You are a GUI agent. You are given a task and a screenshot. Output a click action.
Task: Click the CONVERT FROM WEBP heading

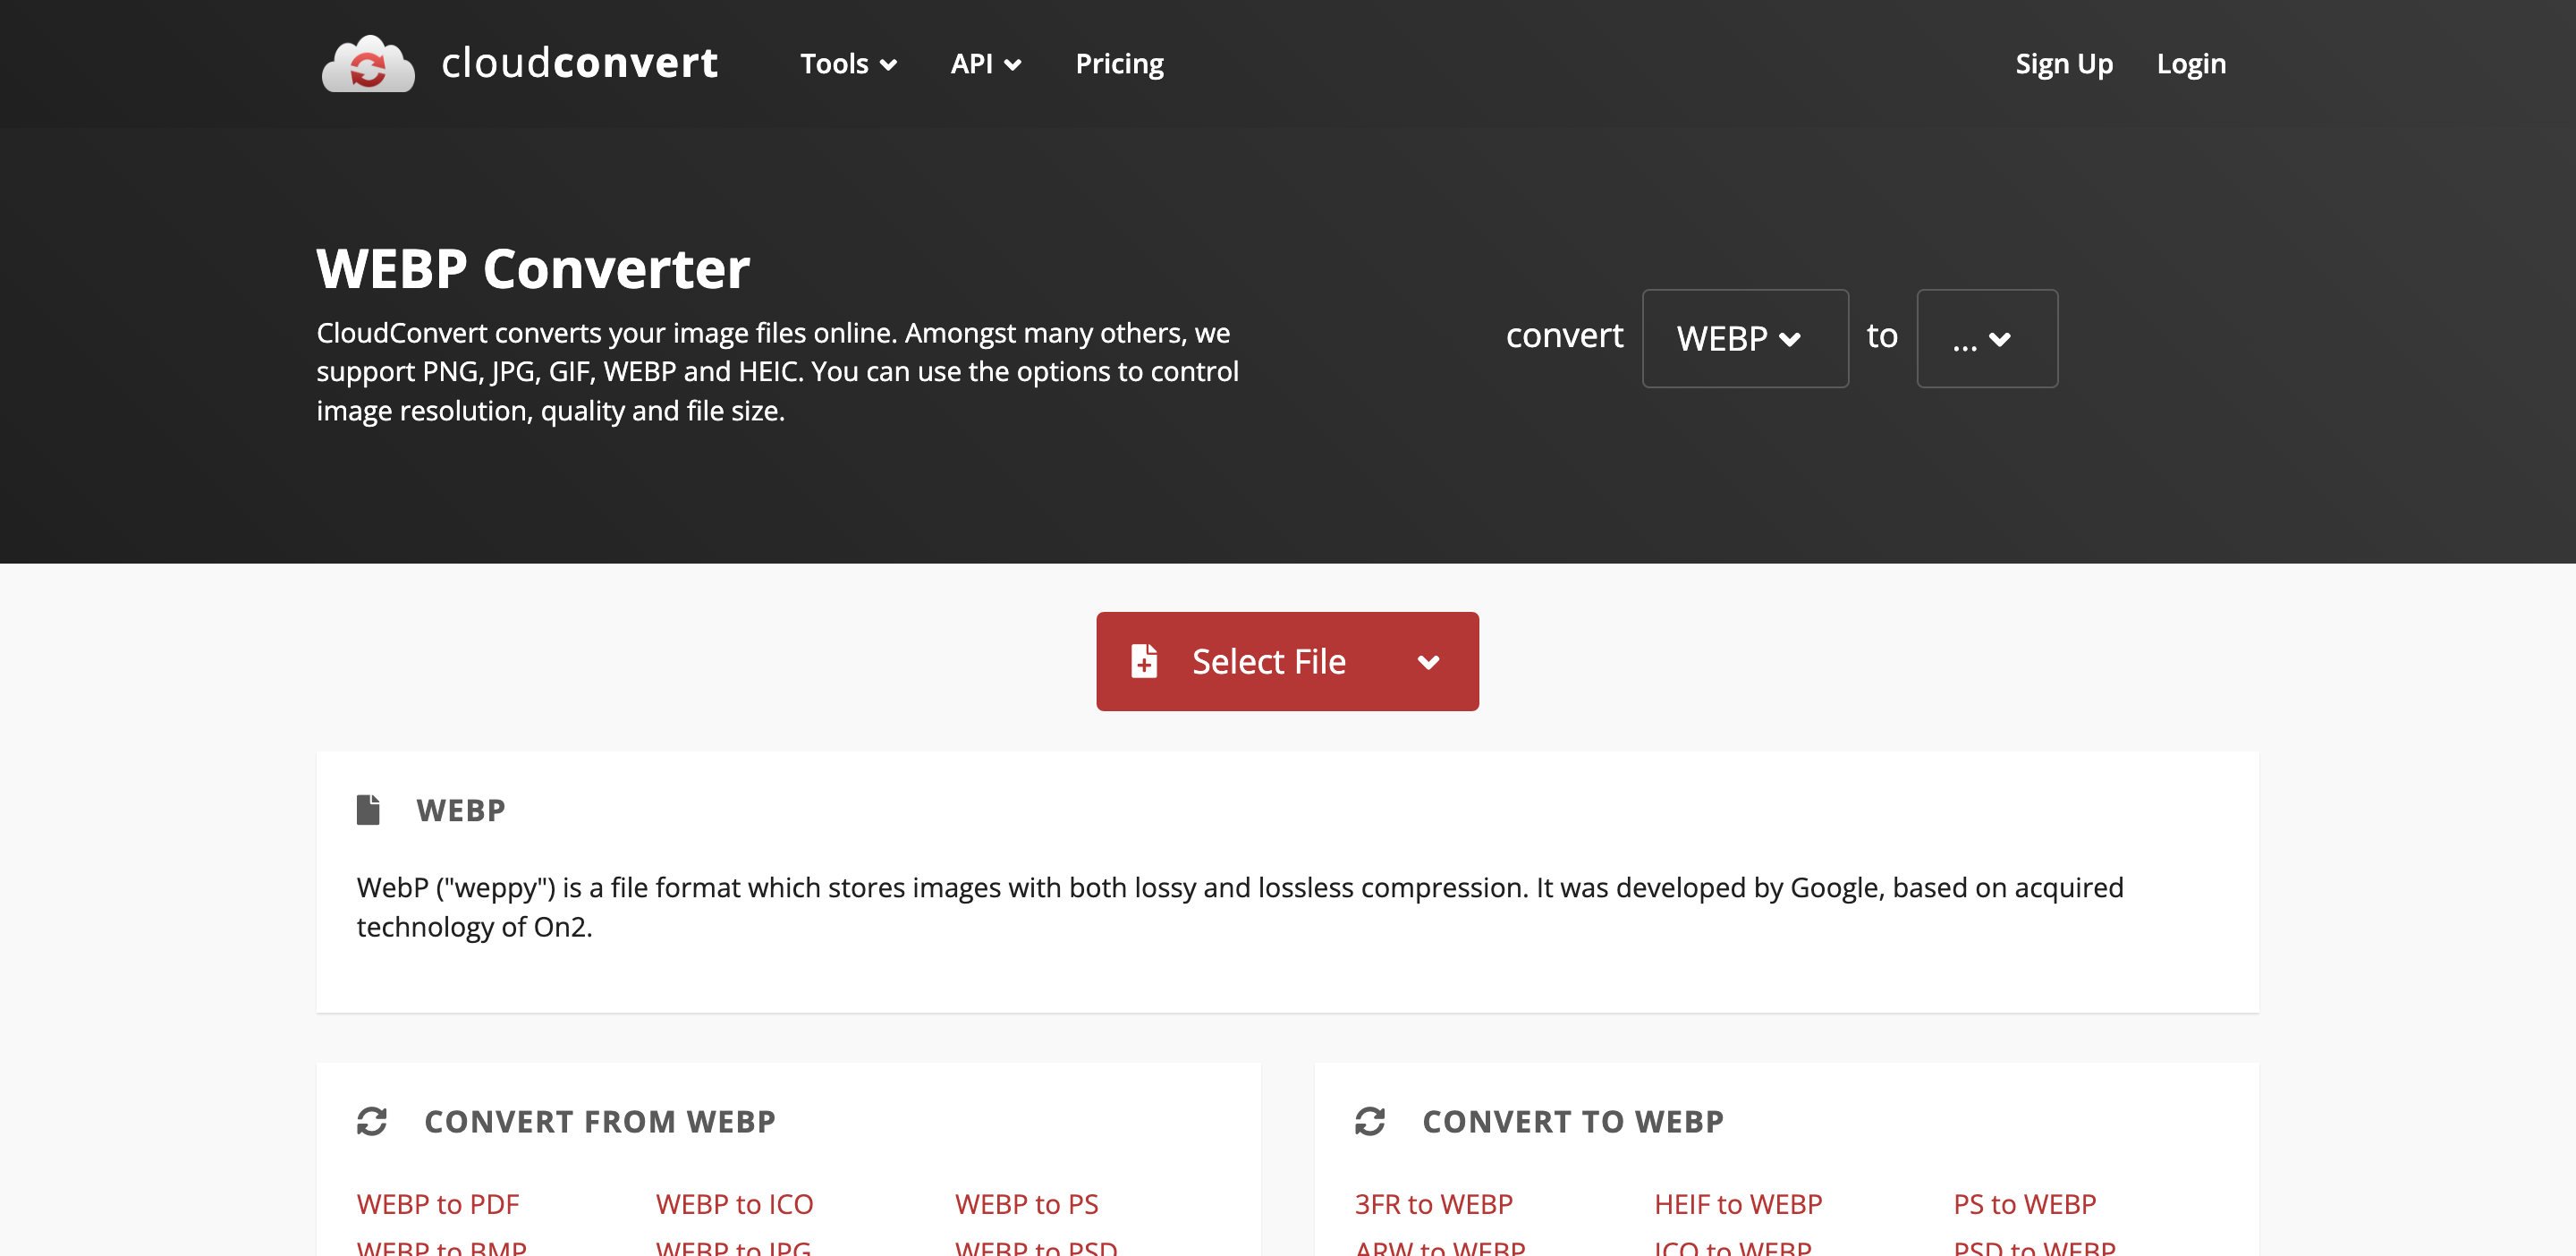tap(600, 1121)
